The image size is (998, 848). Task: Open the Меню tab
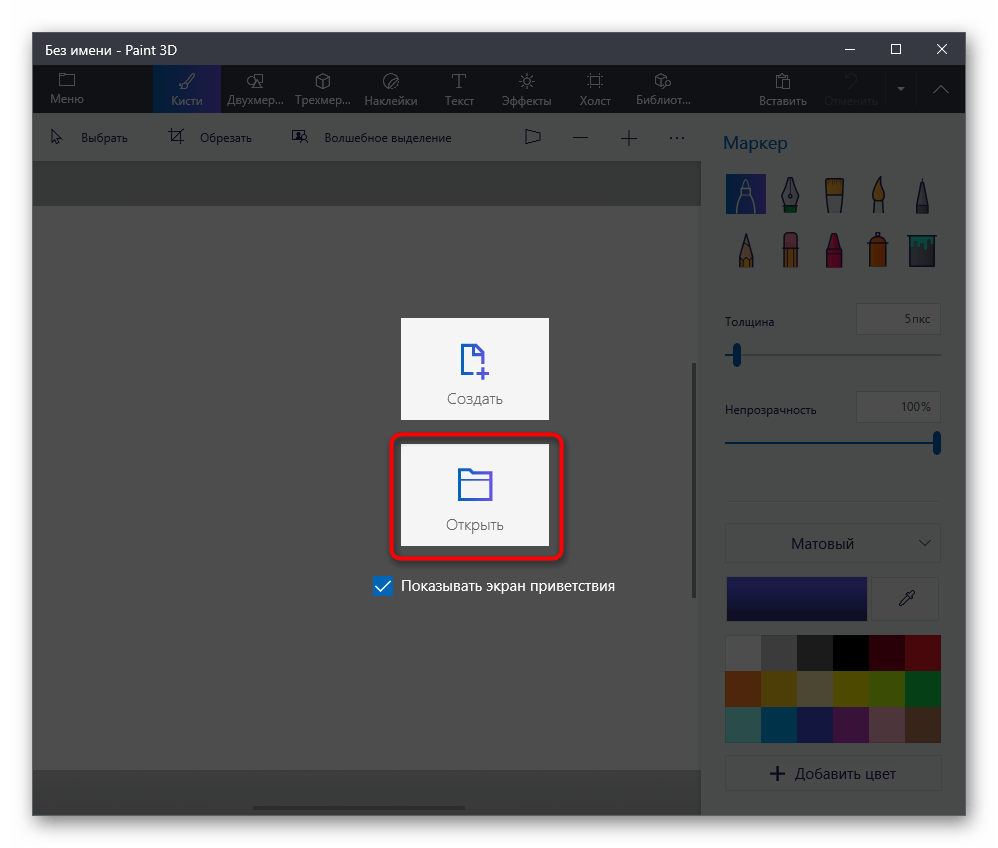pos(67,89)
